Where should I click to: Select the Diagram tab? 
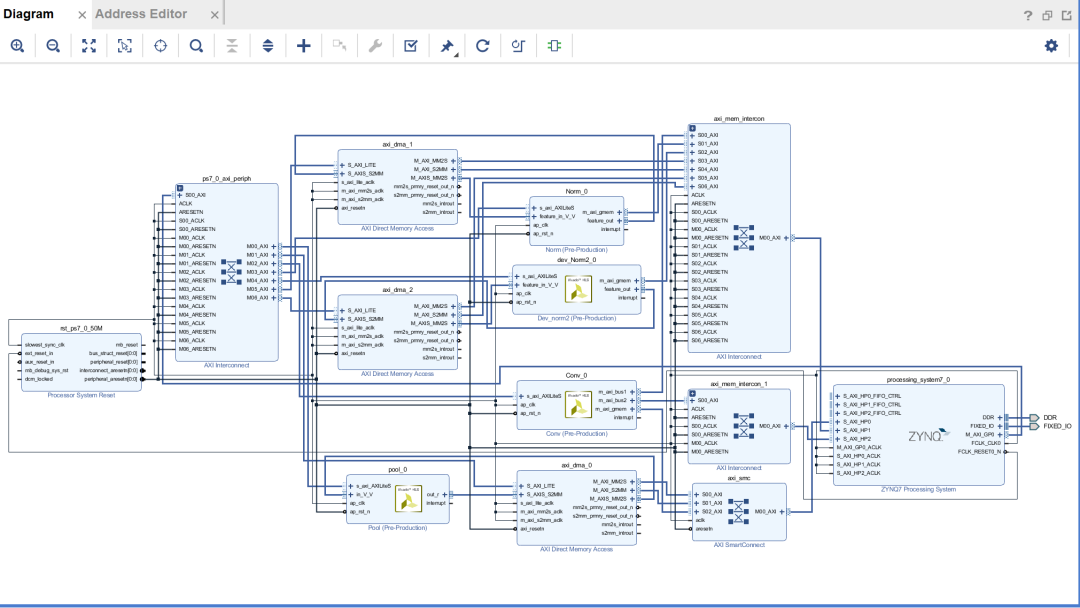[x=29, y=14]
